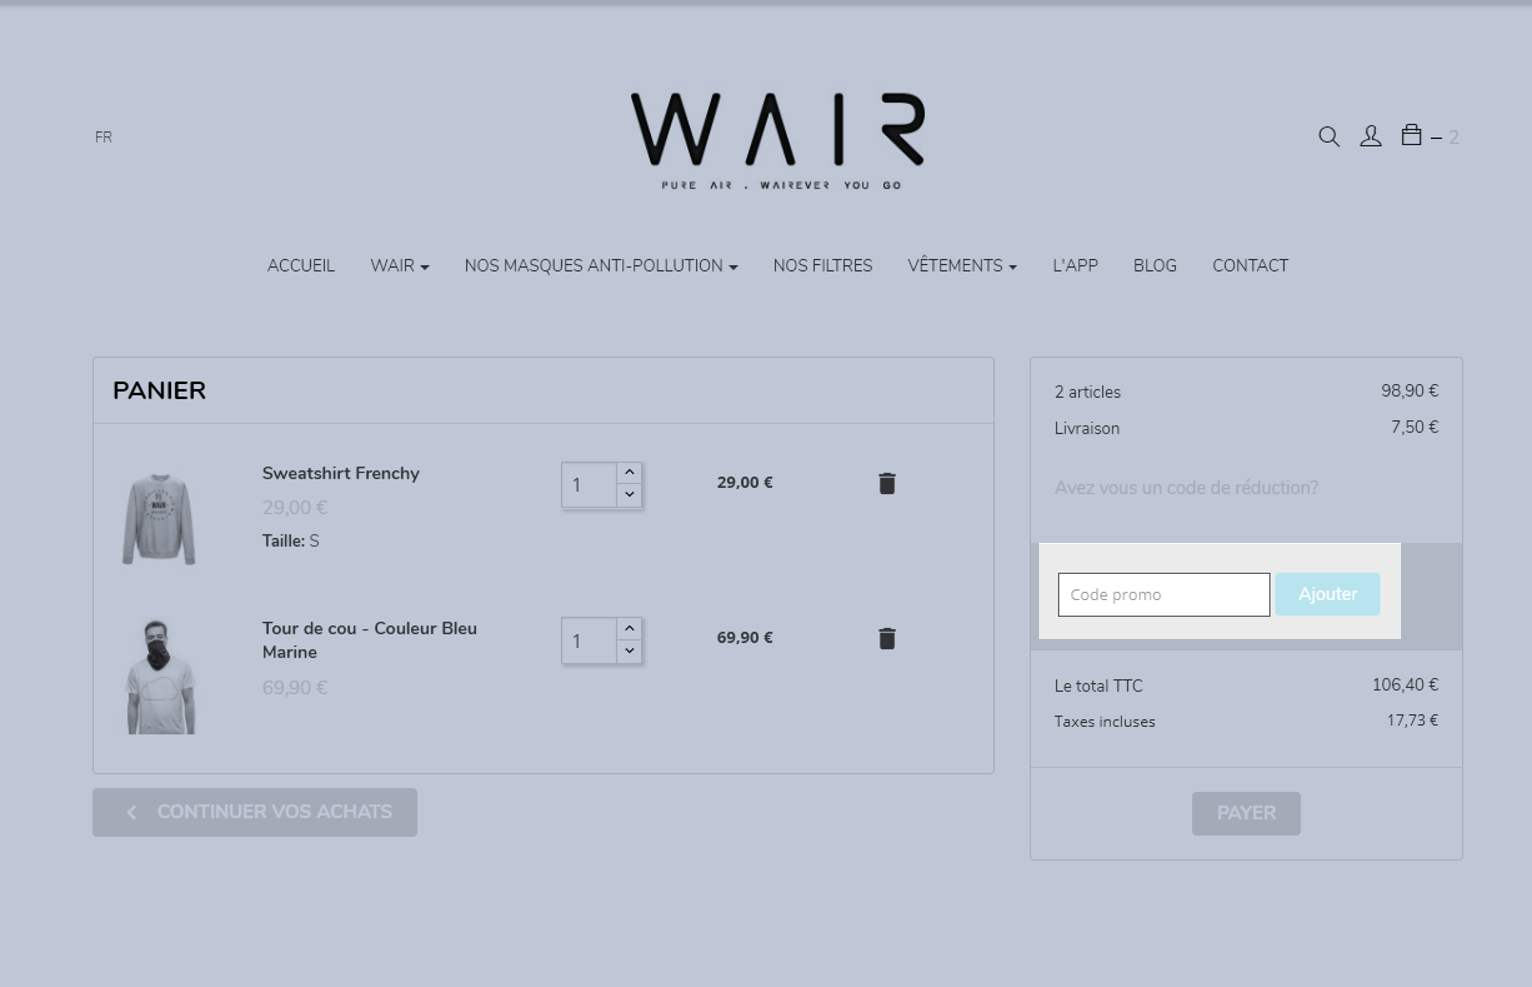Visit NOS FILTRES

point(822,265)
